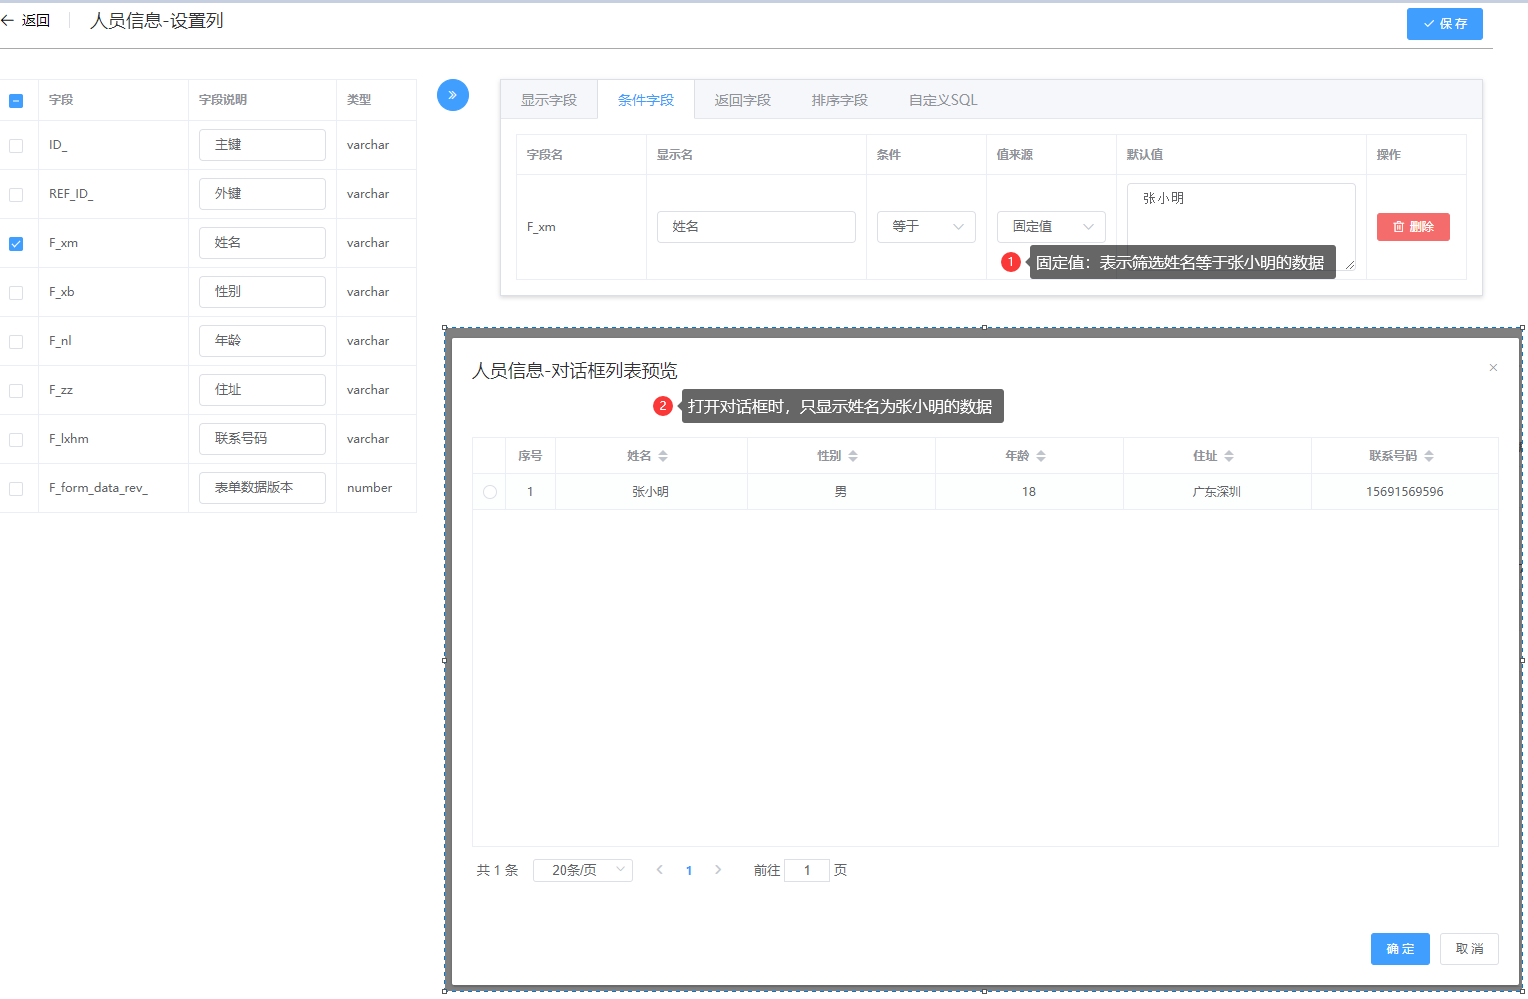Open the 等于 condition dropdown

pos(926,227)
